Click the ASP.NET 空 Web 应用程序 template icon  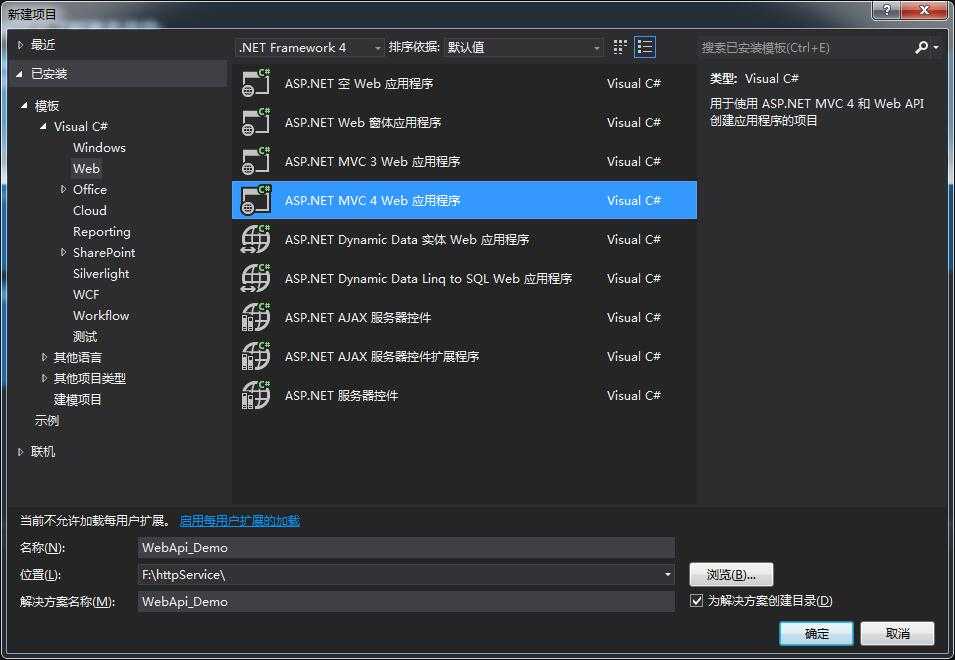(256, 83)
